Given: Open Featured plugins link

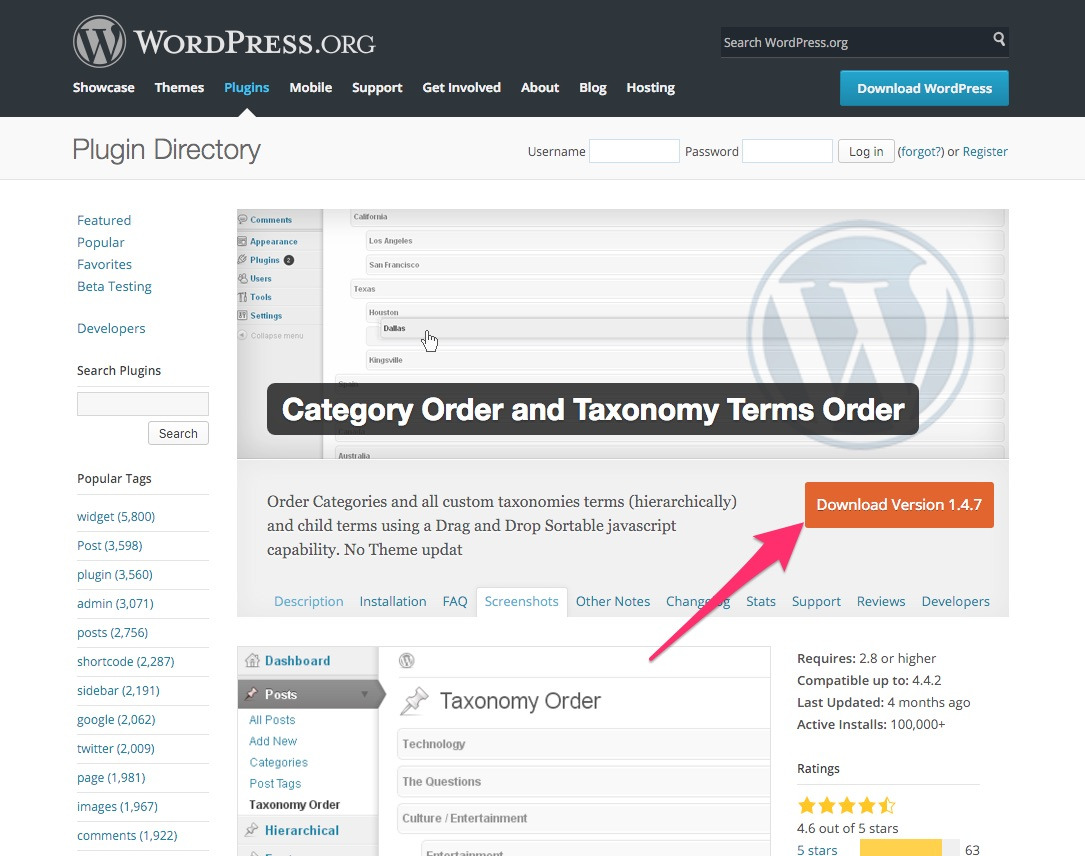Looking at the screenshot, I should click(104, 220).
